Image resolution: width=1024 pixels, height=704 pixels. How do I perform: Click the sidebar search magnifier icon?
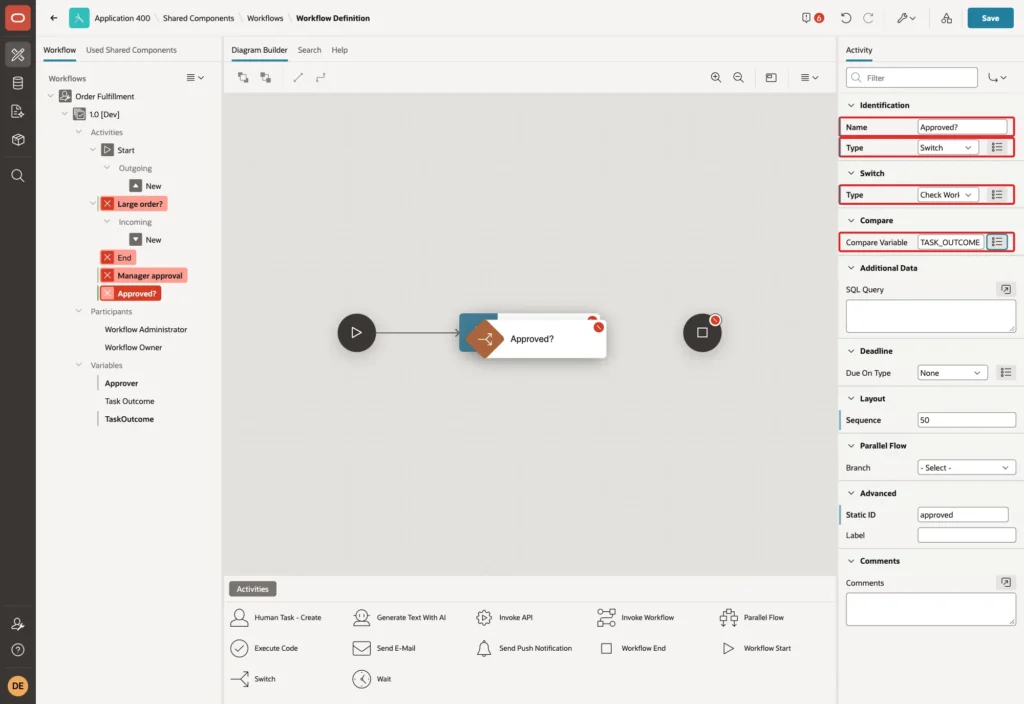(18, 176)
